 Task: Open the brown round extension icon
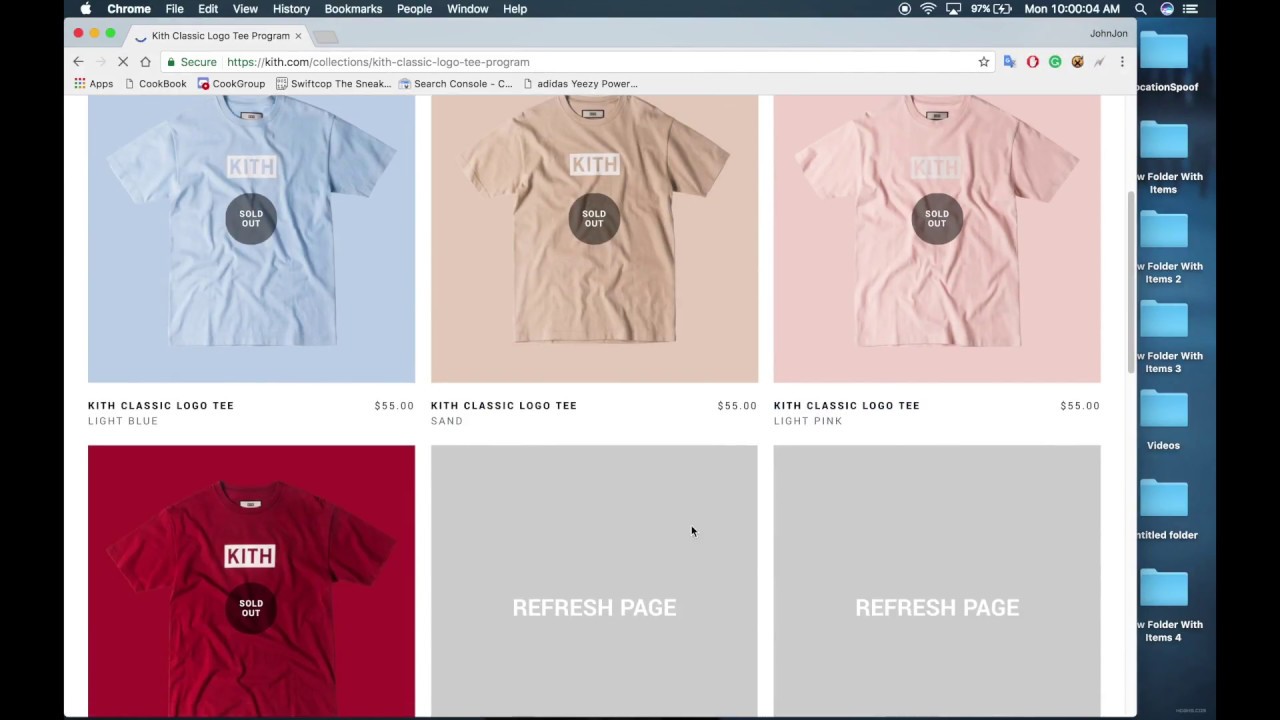1077,62
